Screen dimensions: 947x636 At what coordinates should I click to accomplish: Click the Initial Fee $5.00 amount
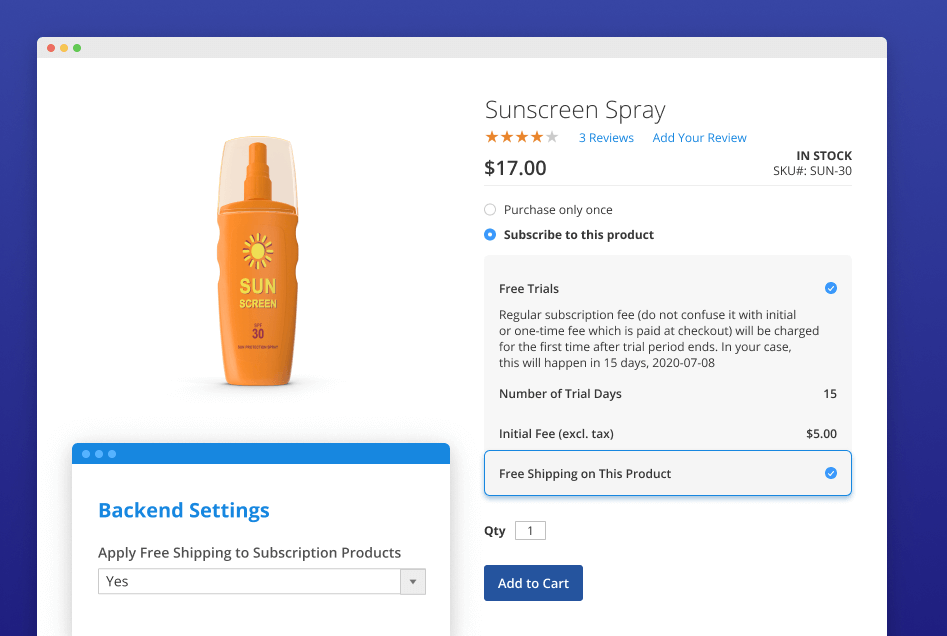(820, 434)
